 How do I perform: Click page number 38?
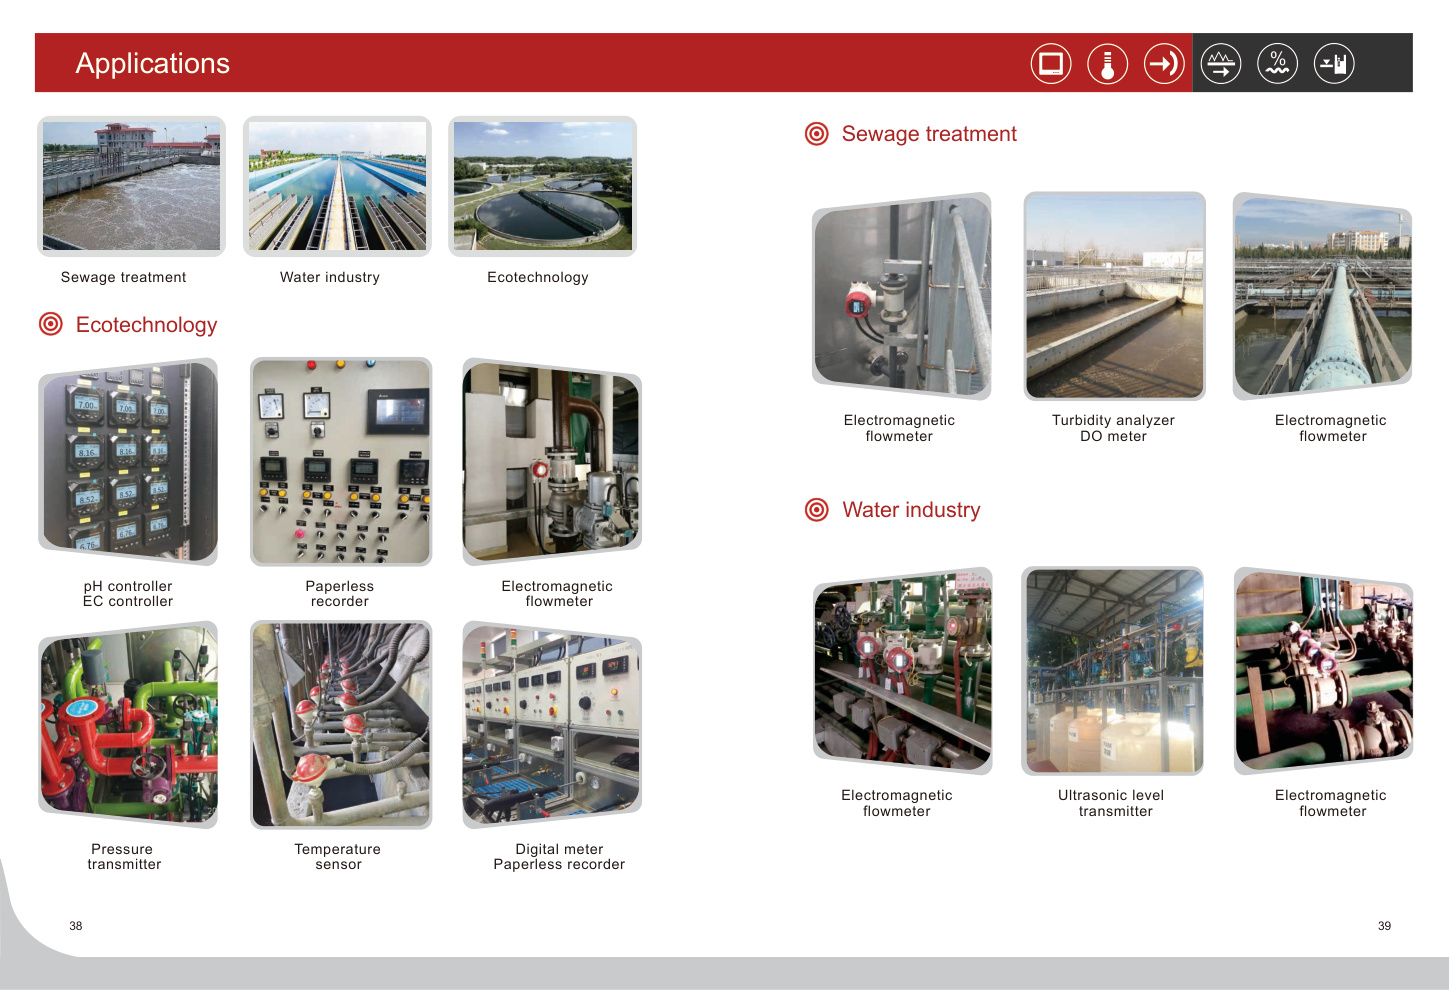[x=76, y=926]
